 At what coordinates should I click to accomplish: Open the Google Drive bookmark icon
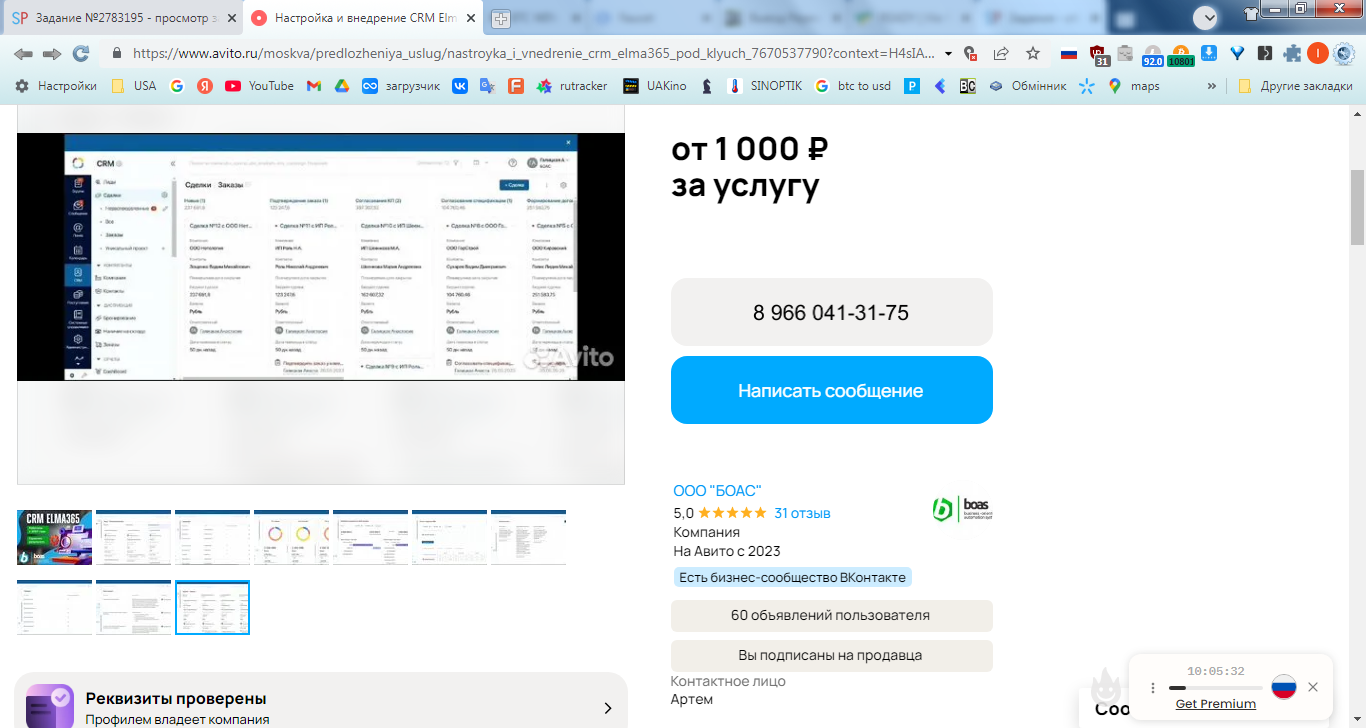tap(341, 86)
